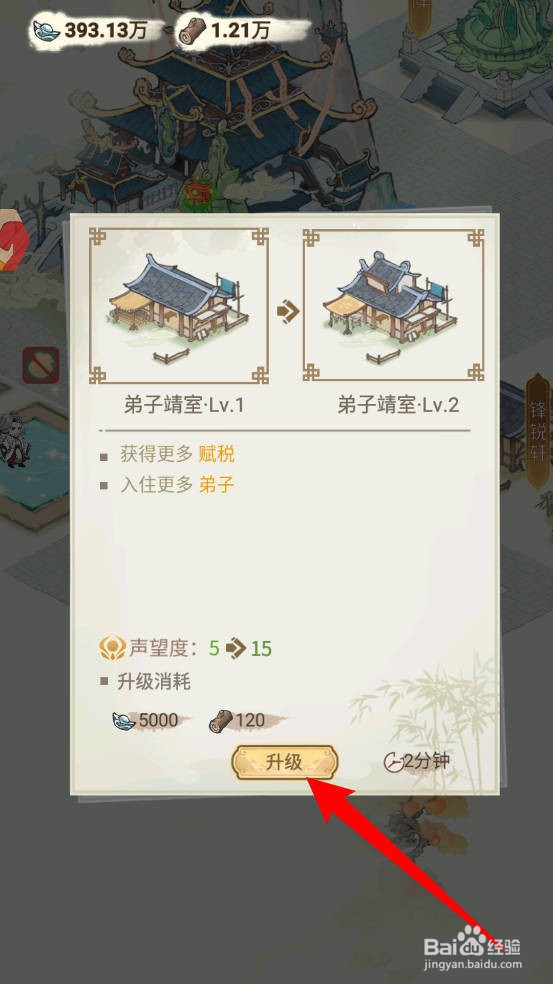Tap the character standing by the pond
This screenshot has height=984, width=553.
tap(14, 439)
